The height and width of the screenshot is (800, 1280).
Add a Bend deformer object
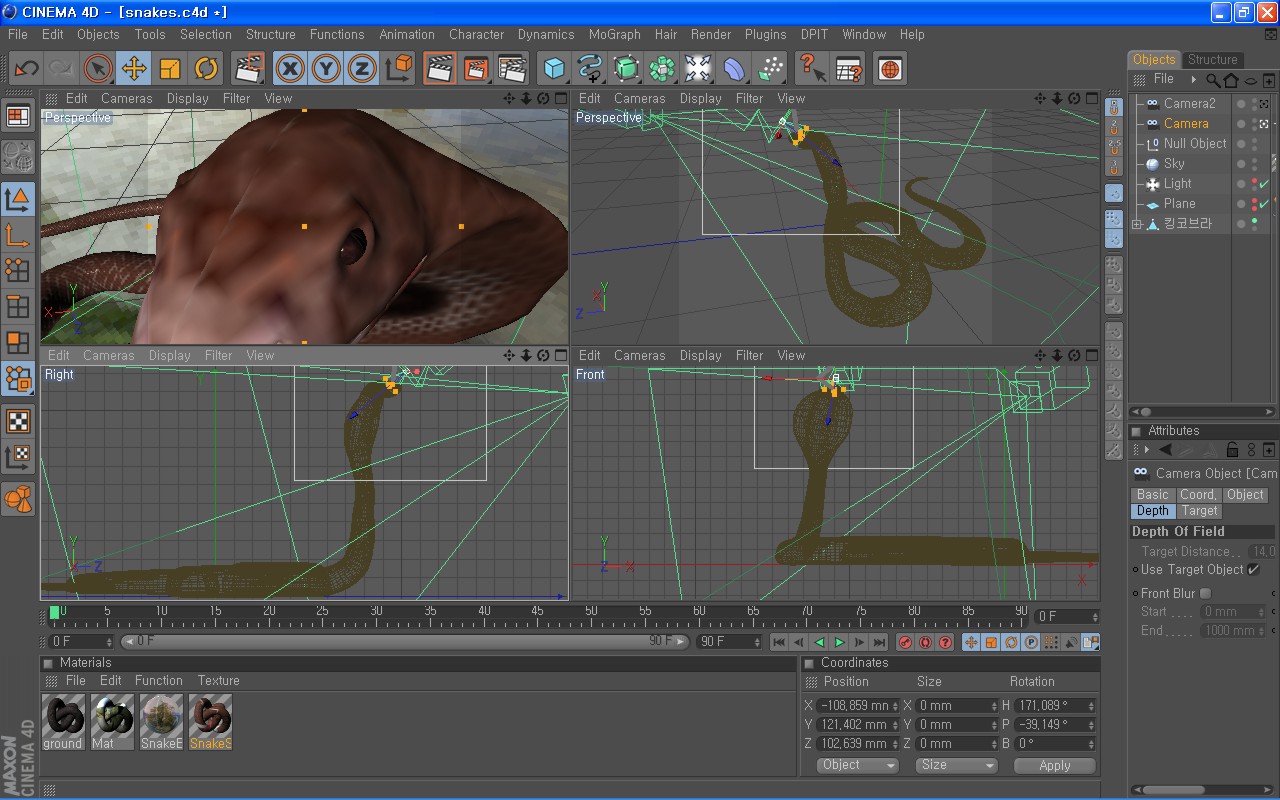click(x=734, y=69)
